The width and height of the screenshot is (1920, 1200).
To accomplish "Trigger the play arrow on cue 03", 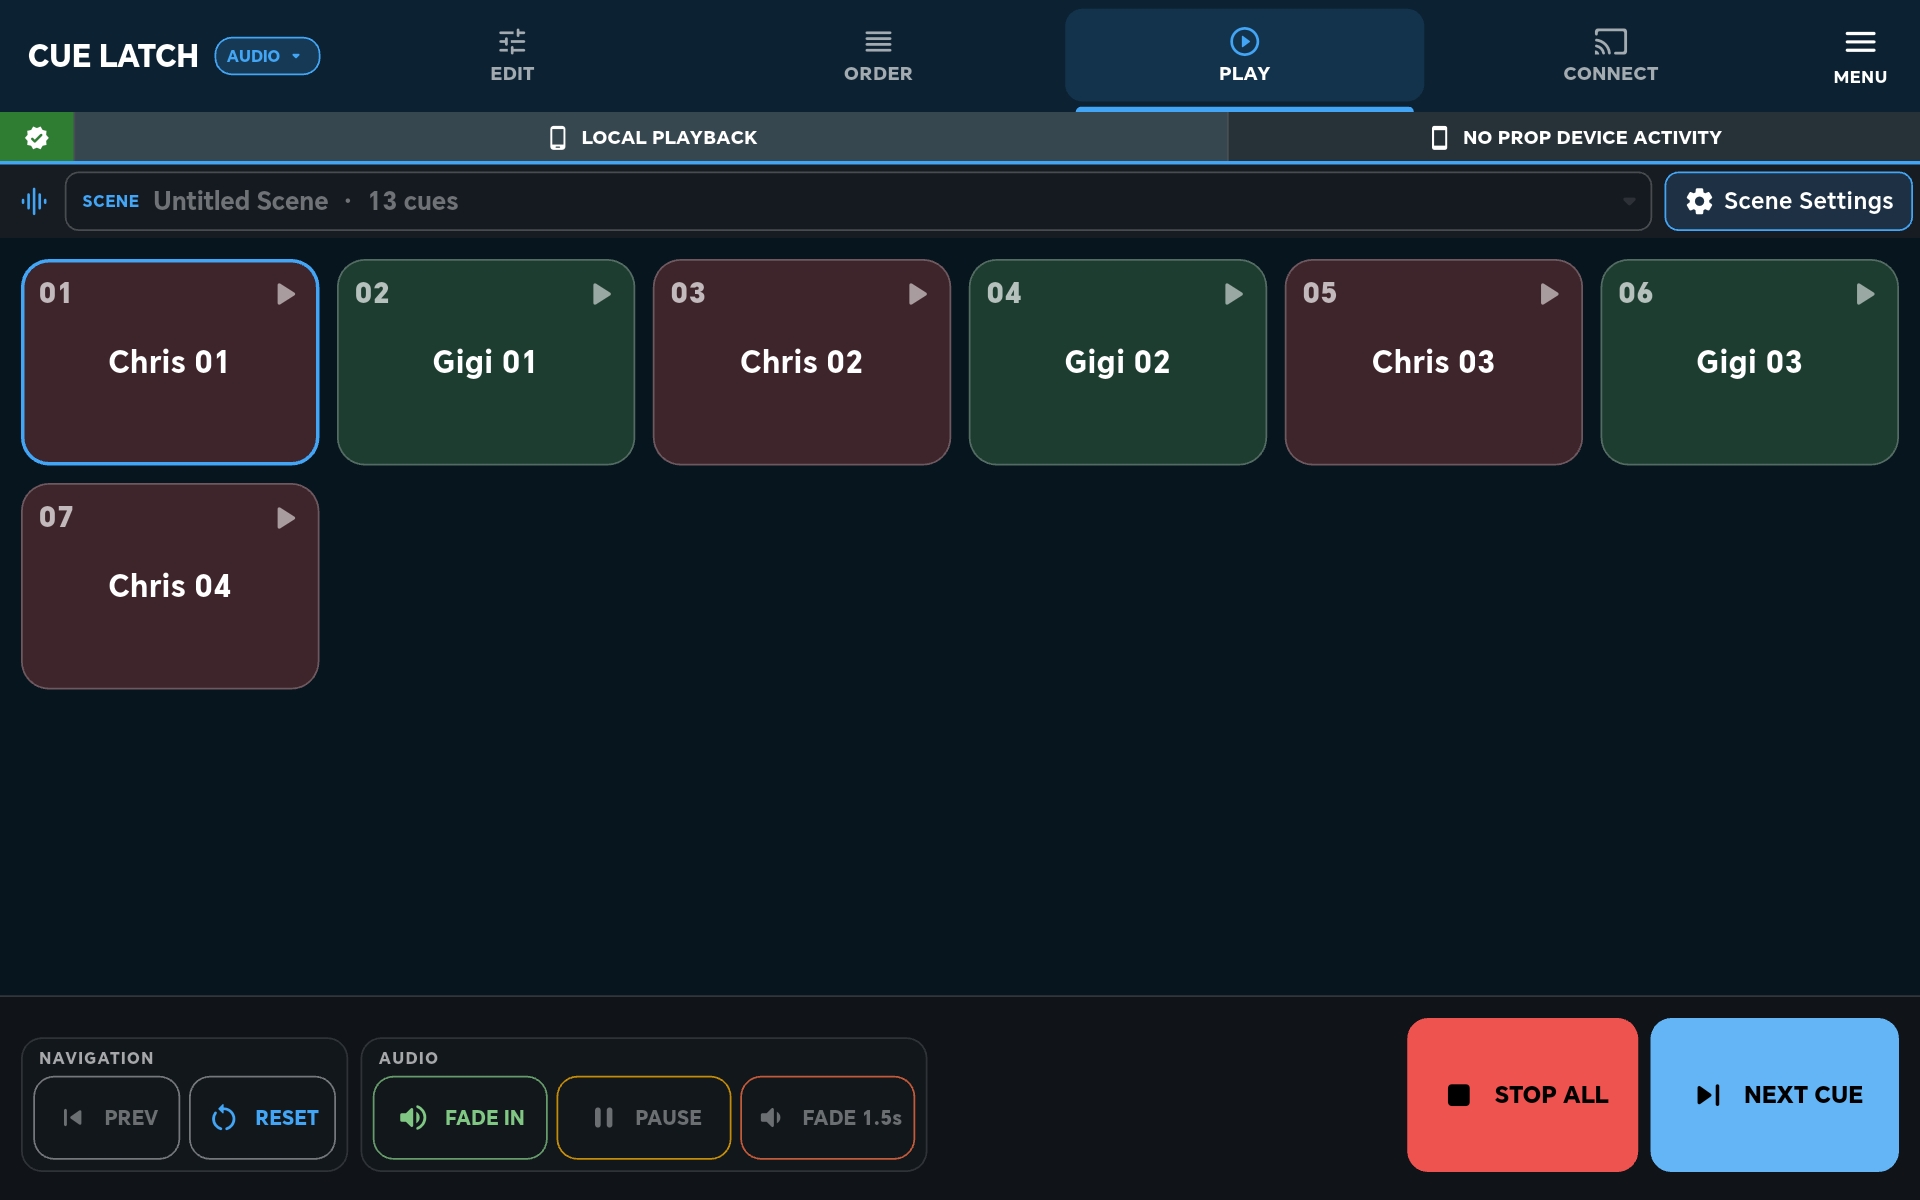I will (918, 294).
